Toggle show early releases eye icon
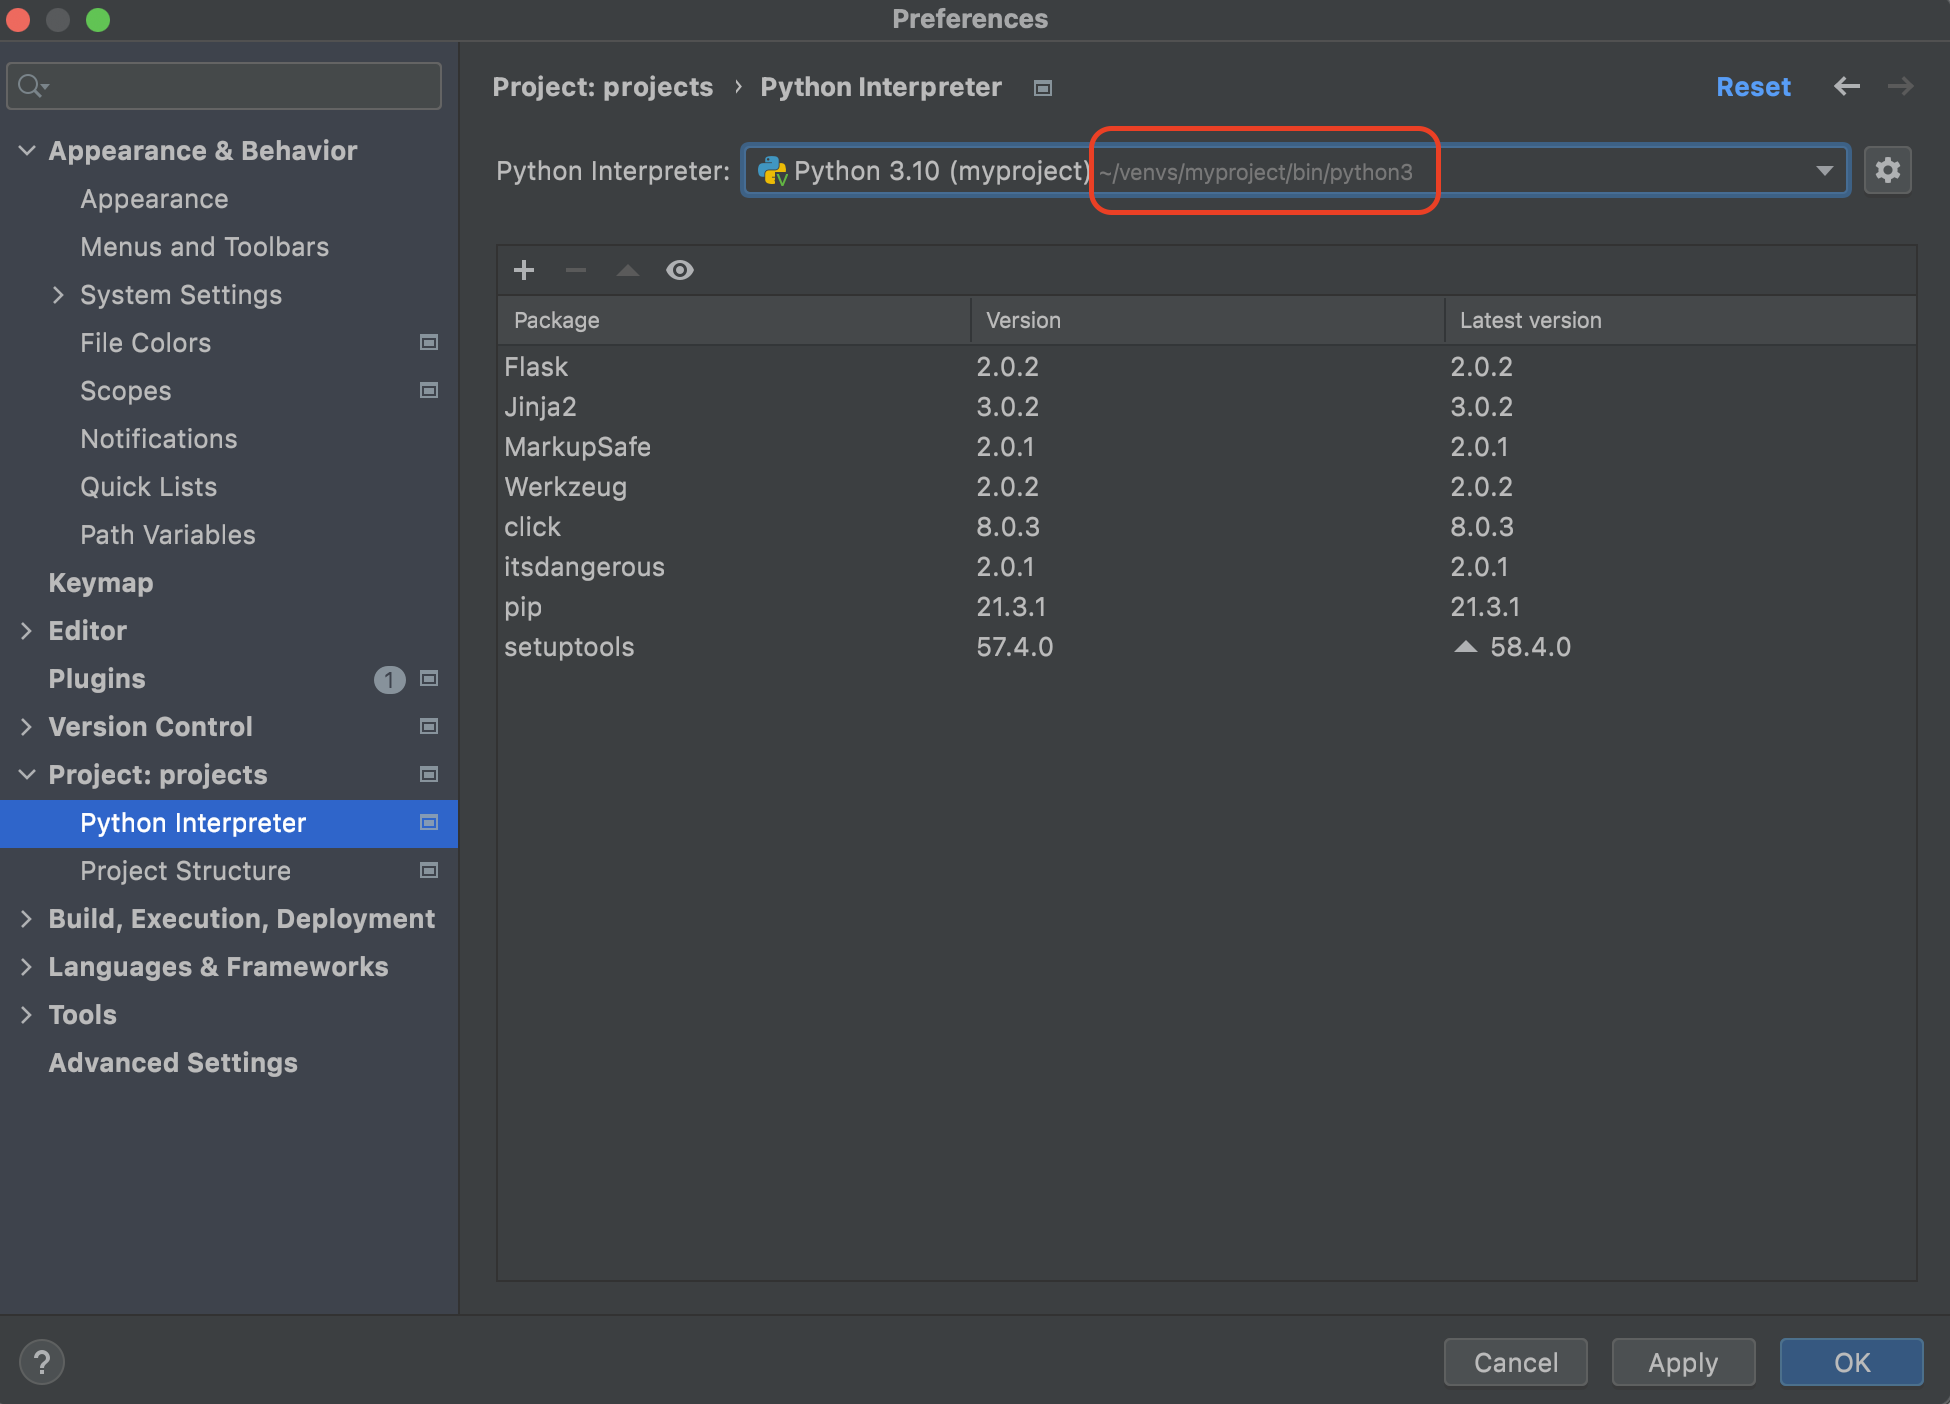Image resolution: width=1950 pixels, height=1404 pixels. (x=680, y=270)
